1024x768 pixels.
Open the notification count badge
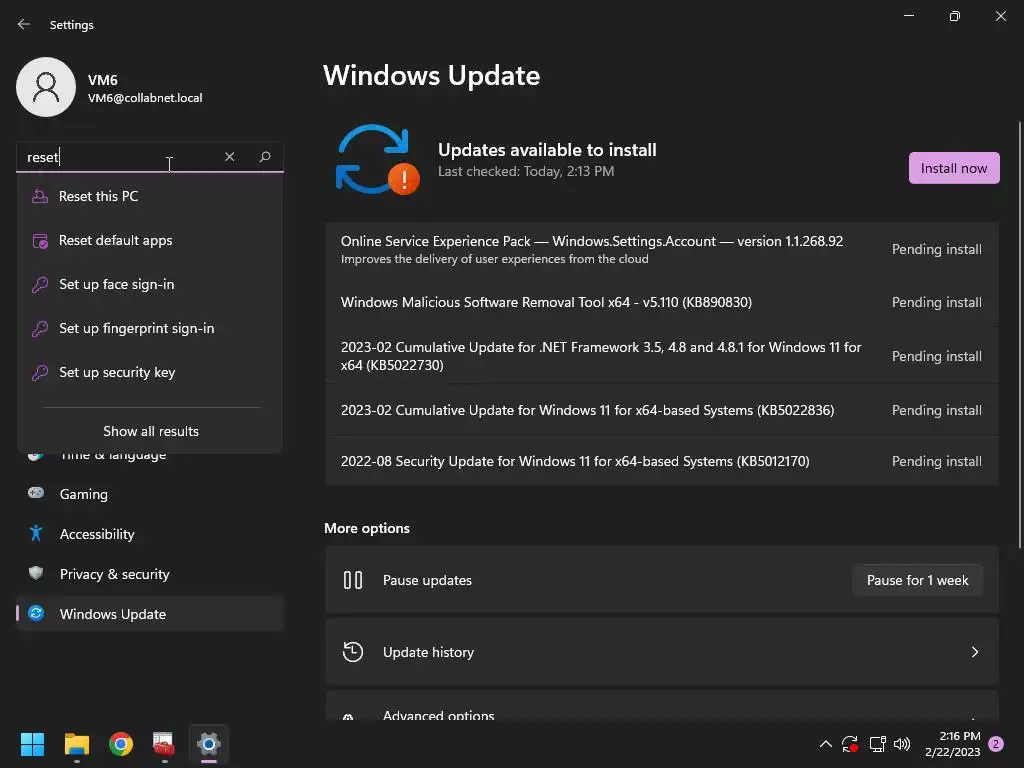point(996,744)
